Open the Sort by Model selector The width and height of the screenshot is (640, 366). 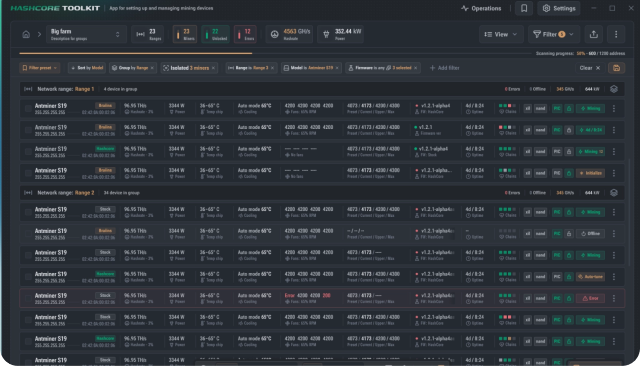(87, 68)
